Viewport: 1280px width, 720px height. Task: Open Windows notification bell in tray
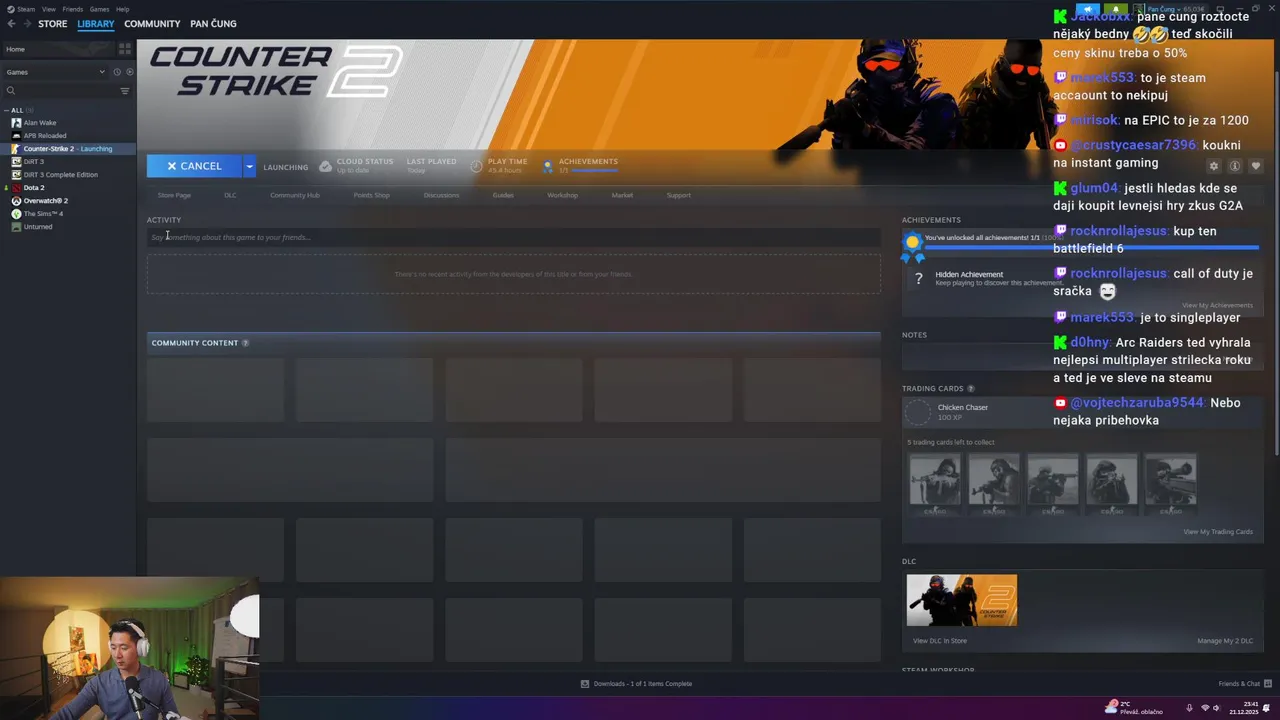click(1266, 708)
